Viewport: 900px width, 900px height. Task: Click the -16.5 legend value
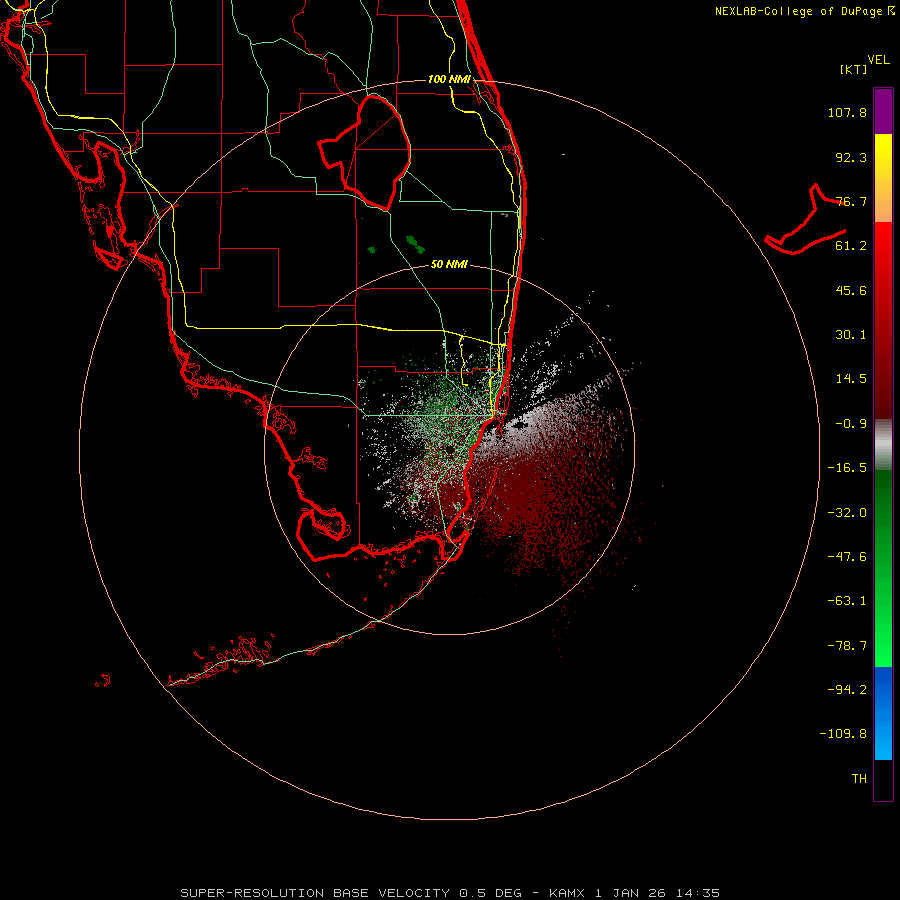(x=847, y=468)
